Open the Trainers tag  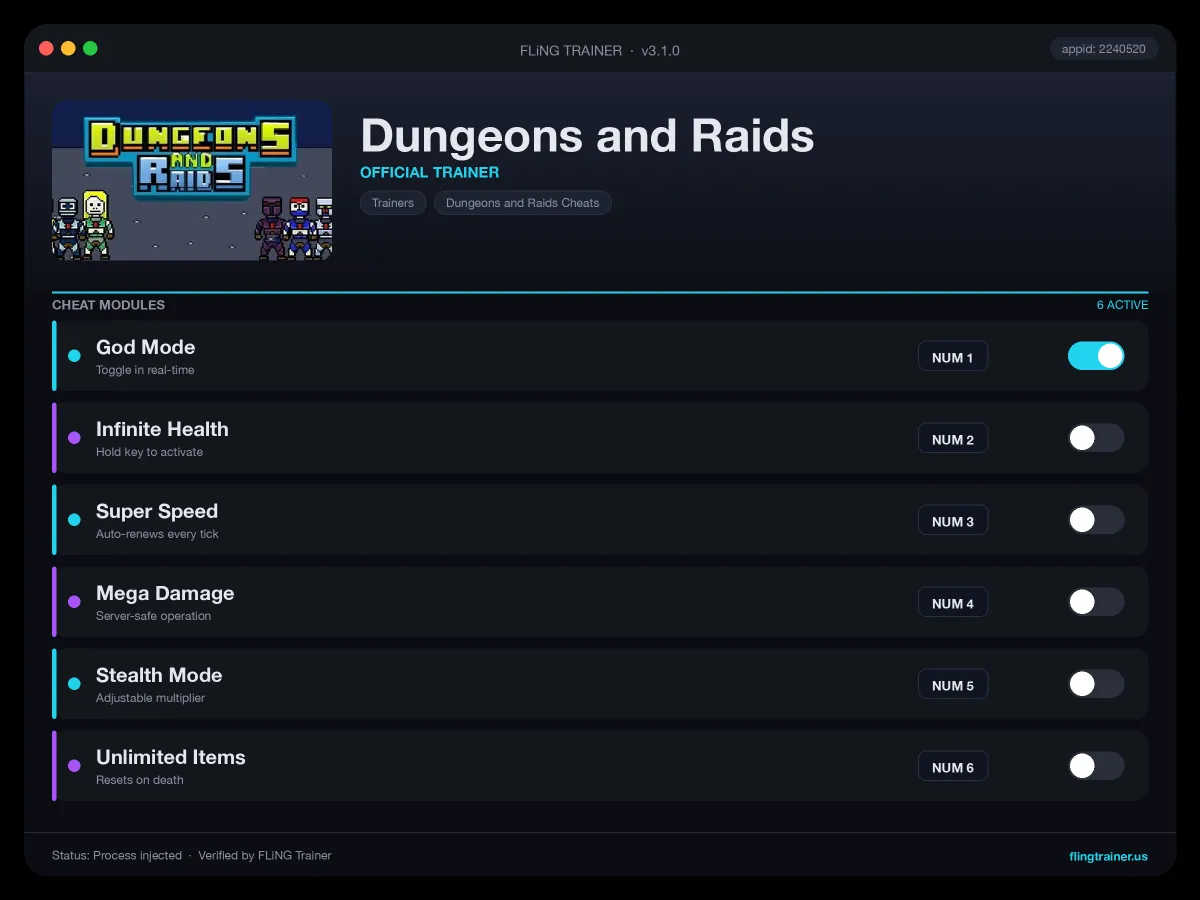(x=393, y=203)
